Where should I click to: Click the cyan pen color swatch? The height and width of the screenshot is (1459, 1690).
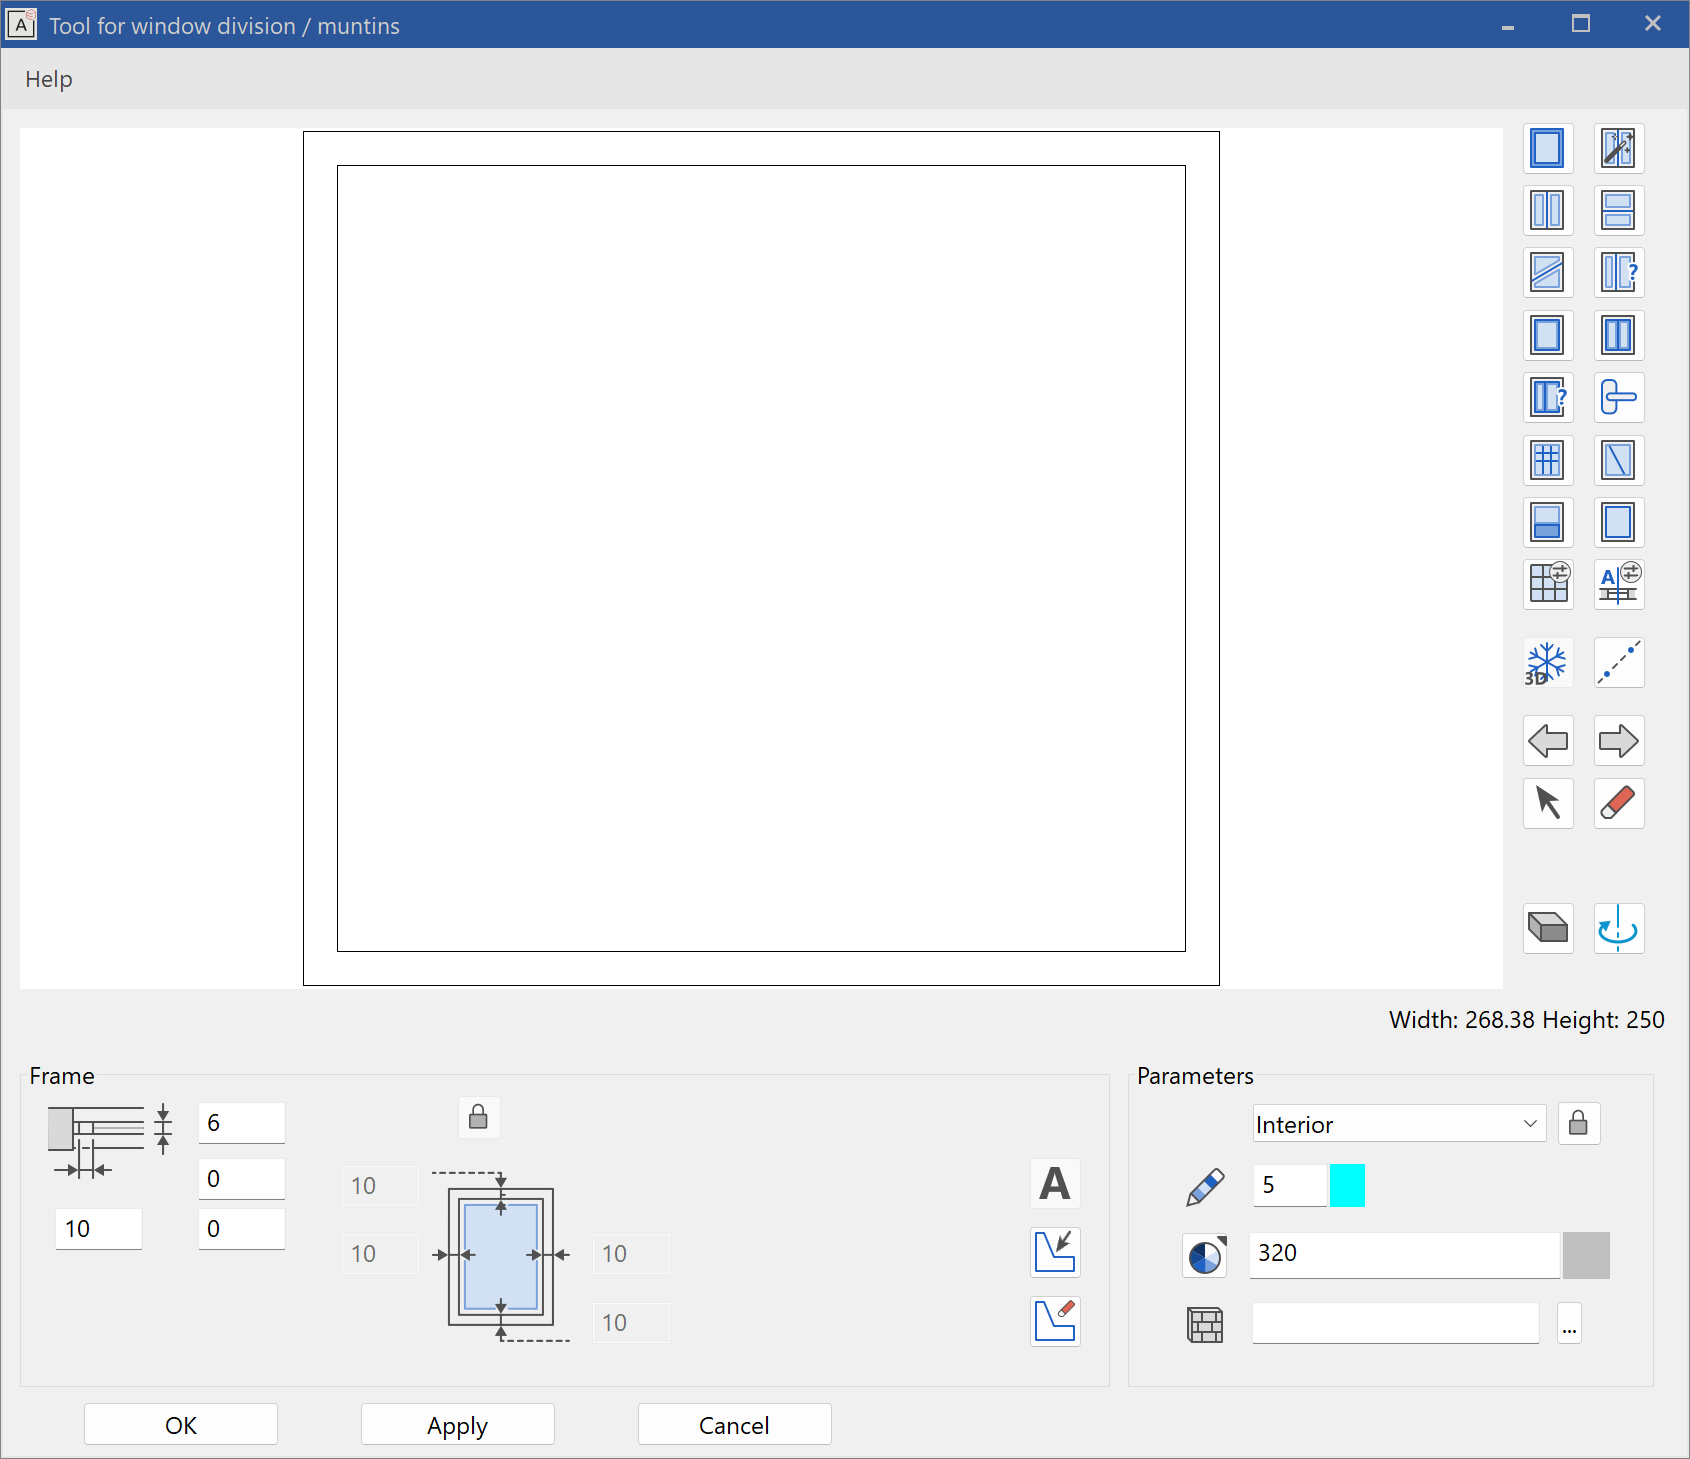pos(1347,1186)
